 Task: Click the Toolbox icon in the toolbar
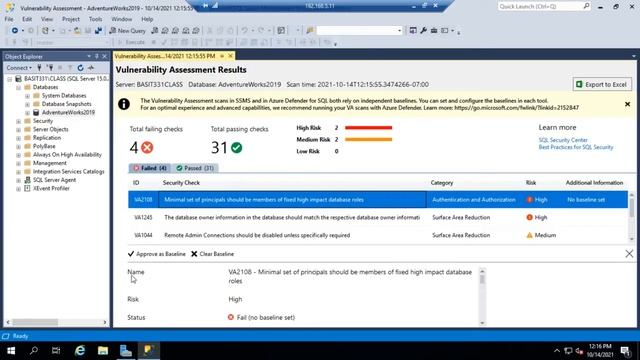pyautogui.click(x=434, y=31)
